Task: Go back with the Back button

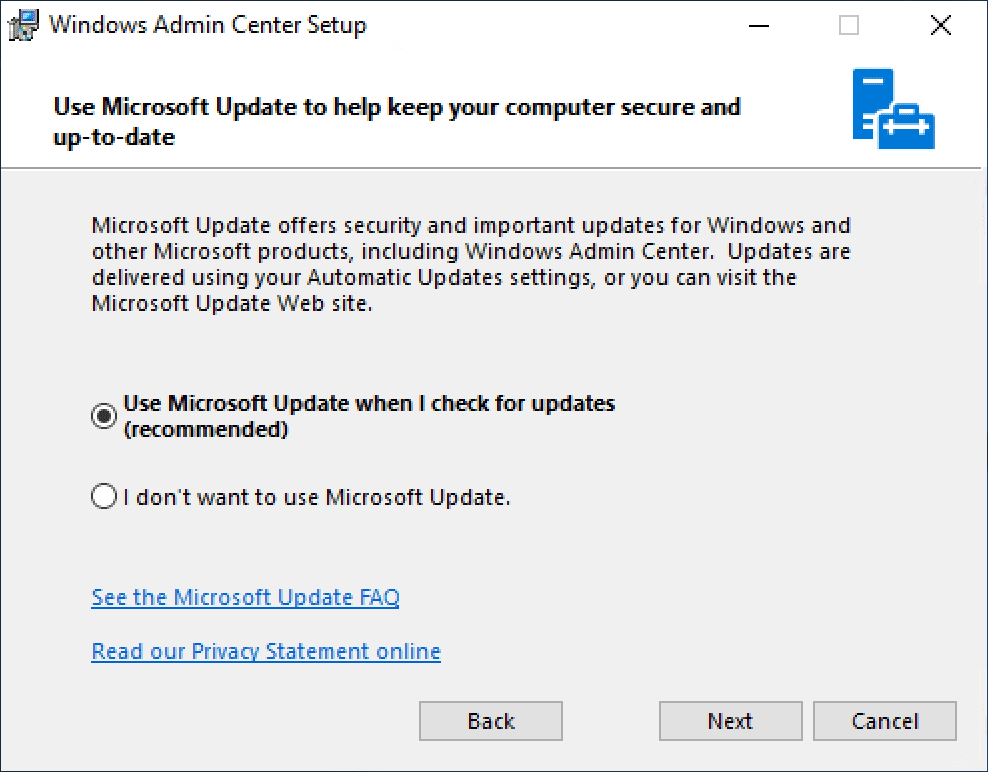Action: [x=491, y=721]
